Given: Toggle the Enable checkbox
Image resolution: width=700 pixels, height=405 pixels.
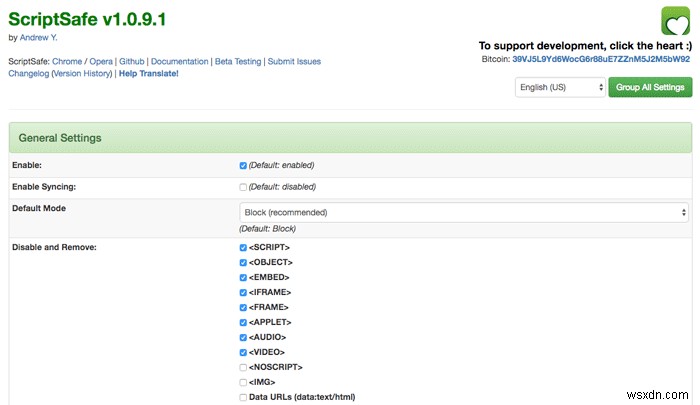Looking at the screenshot, I should 243,166.
